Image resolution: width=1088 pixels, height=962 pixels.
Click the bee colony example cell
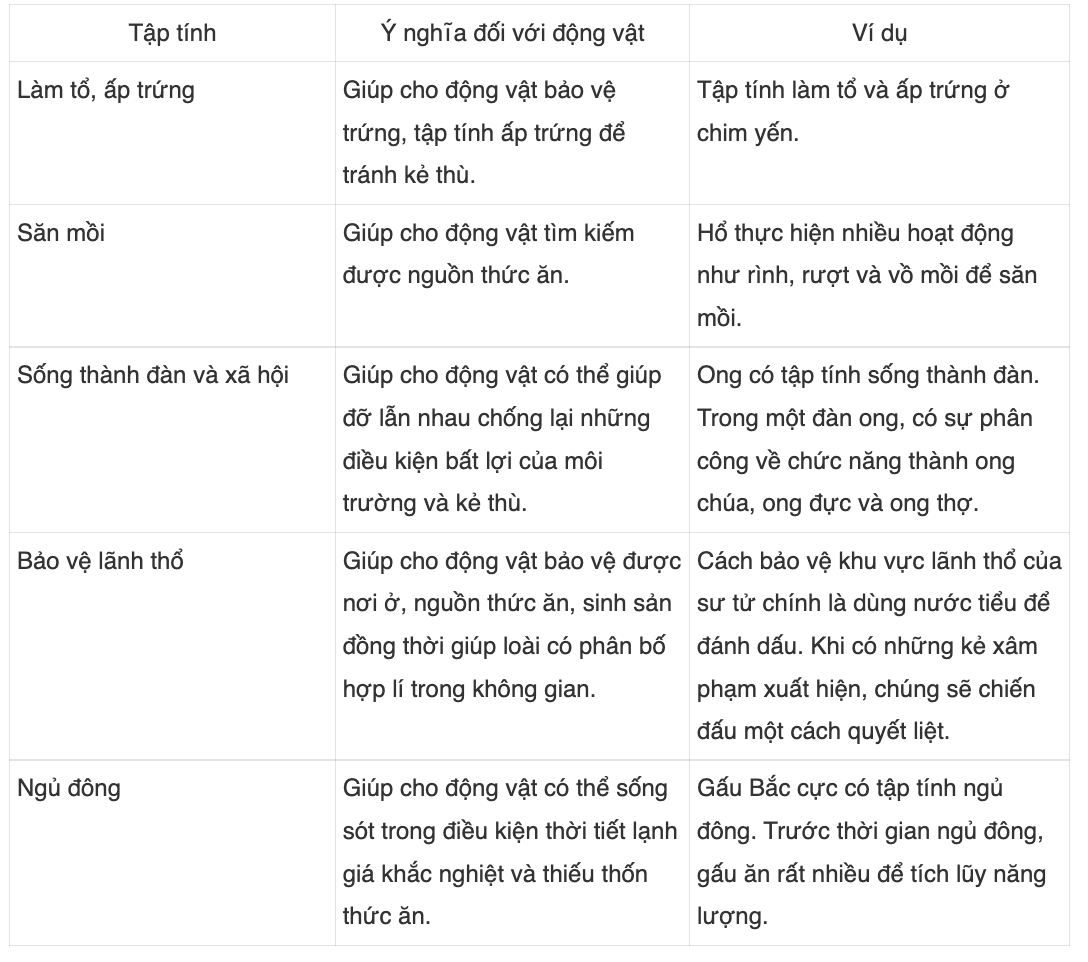tap(879, 439)
